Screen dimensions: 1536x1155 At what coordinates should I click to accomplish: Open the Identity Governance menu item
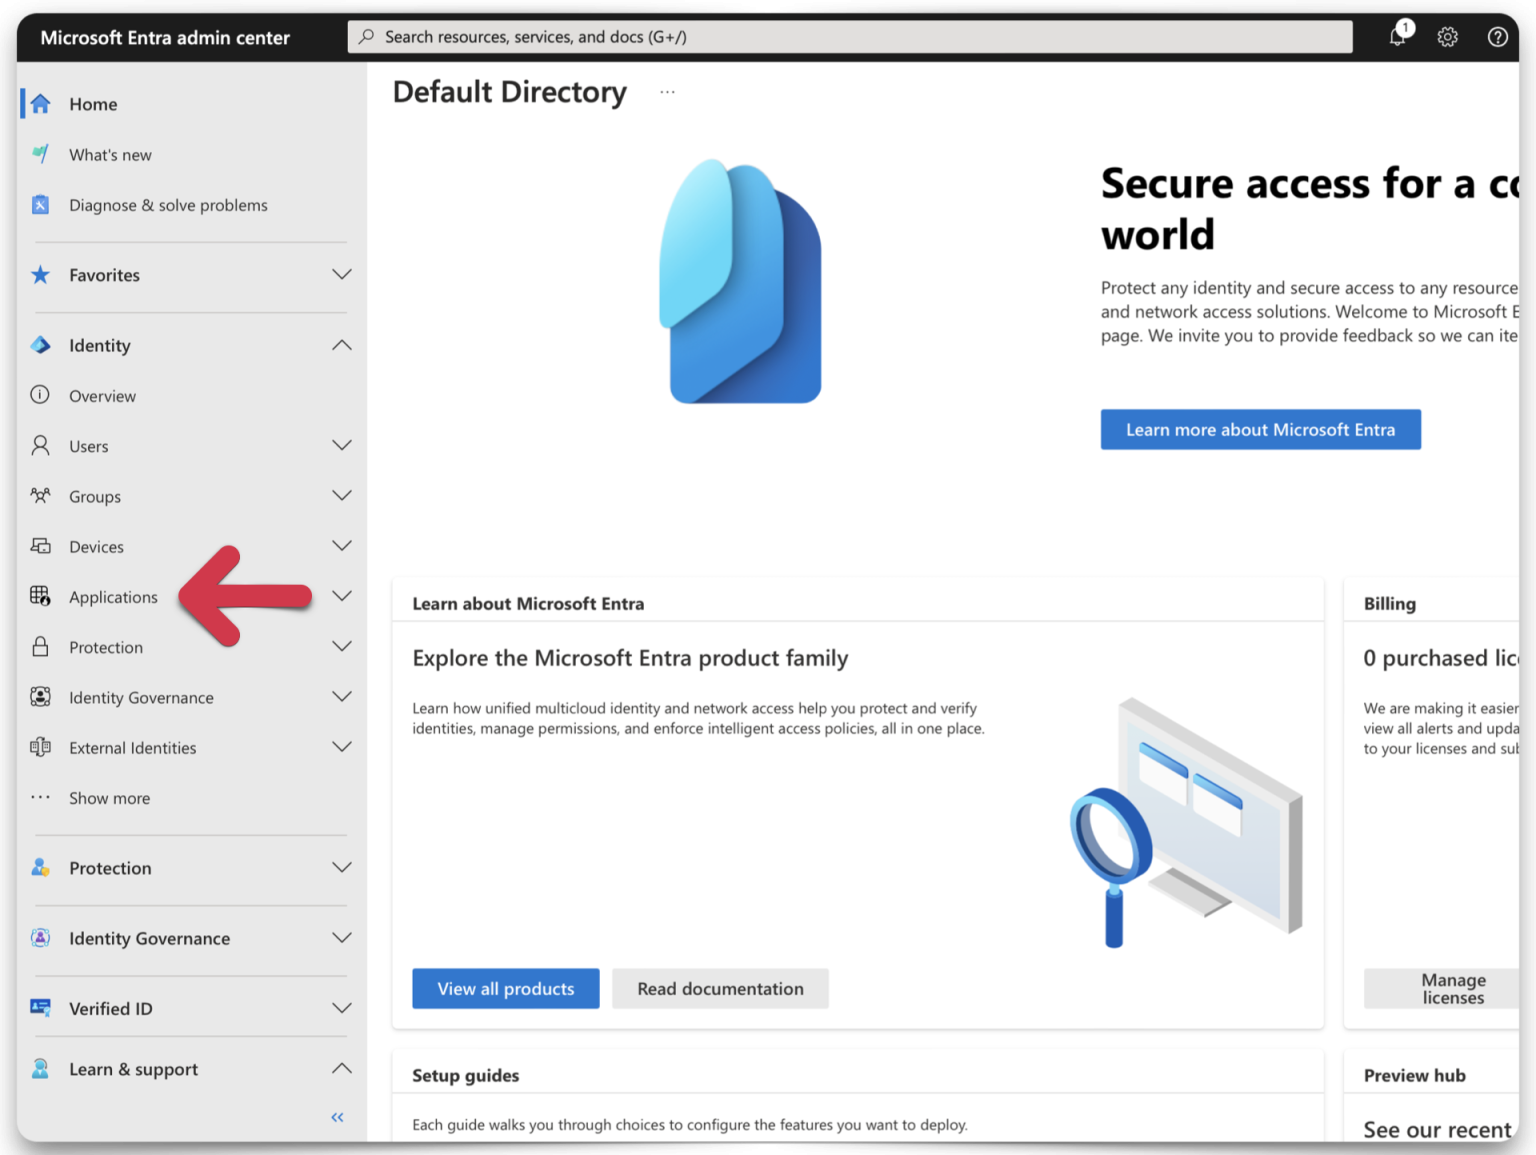pos(141,697)
